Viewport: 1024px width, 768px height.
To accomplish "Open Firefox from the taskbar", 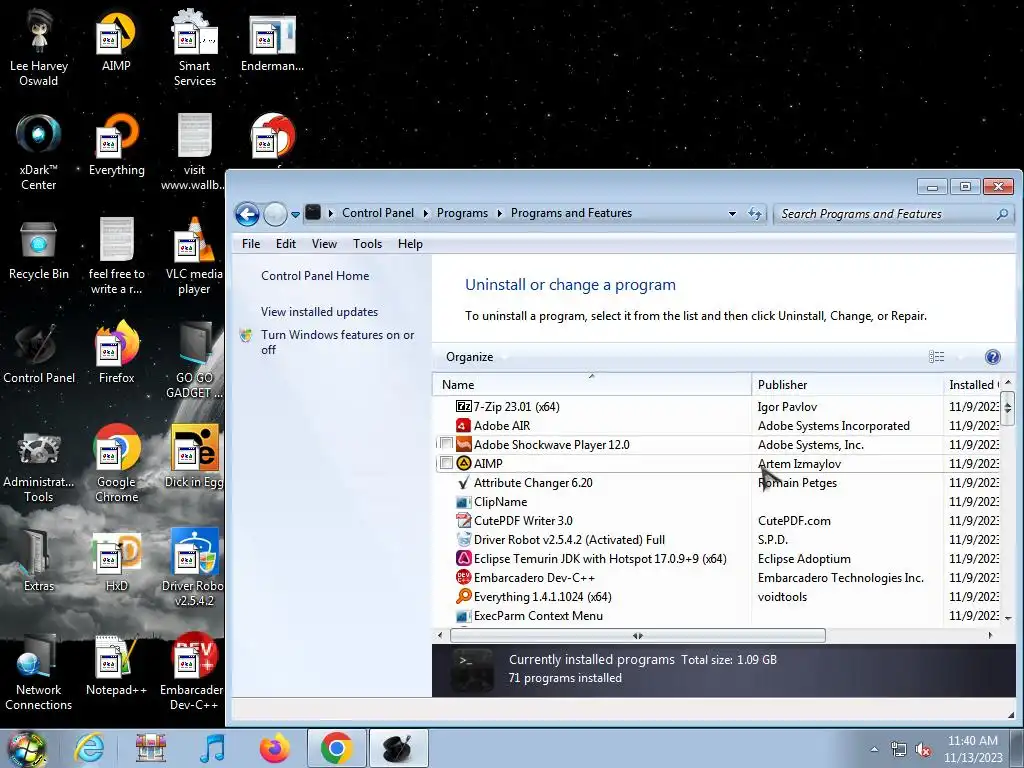I will click(x=274, y=748).
